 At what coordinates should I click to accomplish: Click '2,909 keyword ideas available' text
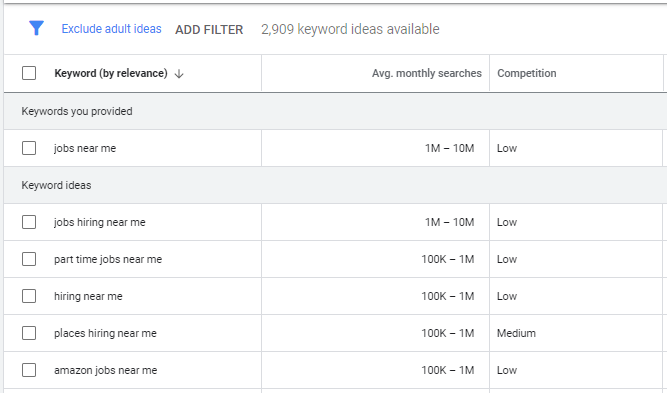coord(350,29)
